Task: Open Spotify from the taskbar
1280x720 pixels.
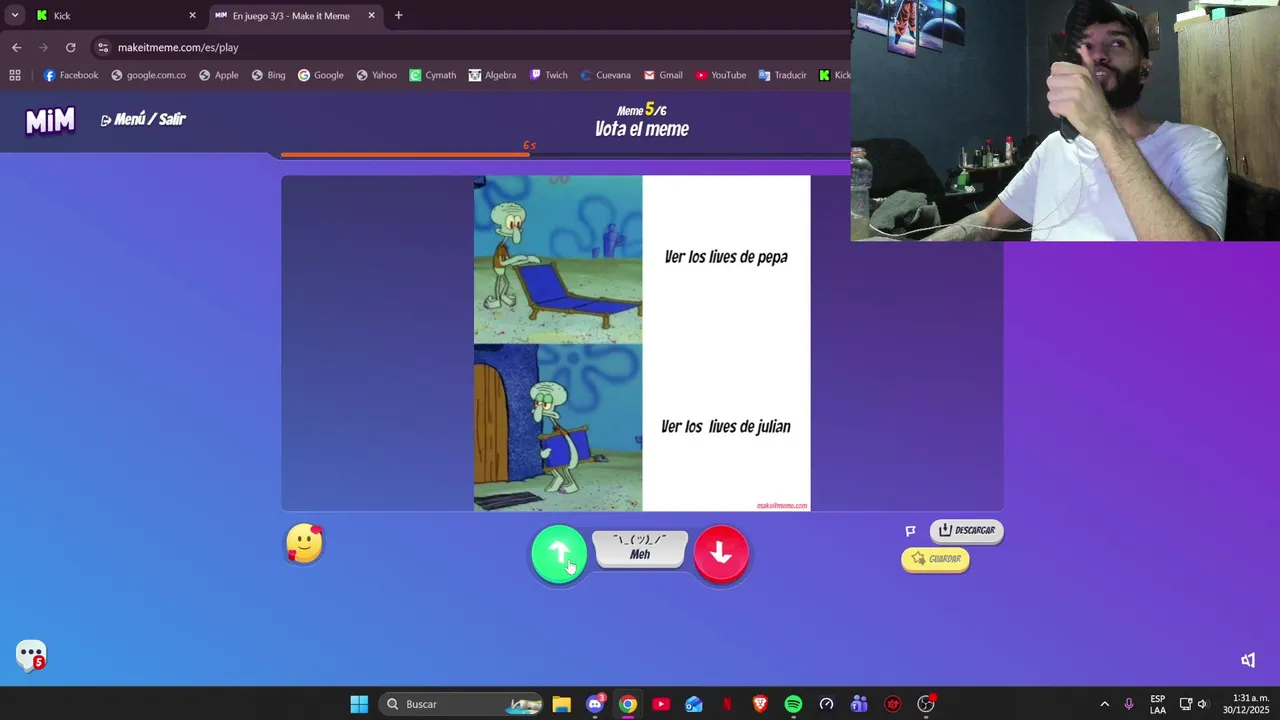Action: click(x=793, y=704)
